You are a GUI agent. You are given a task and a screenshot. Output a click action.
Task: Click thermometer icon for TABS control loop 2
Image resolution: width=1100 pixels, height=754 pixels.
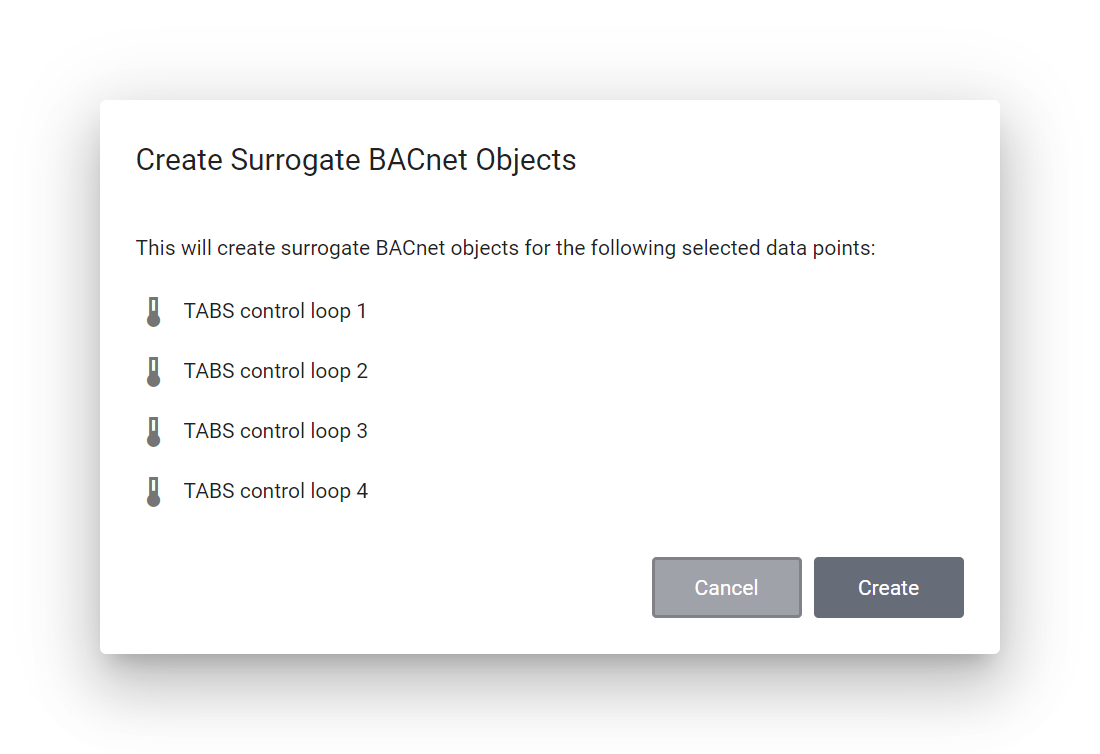(153, 372)
